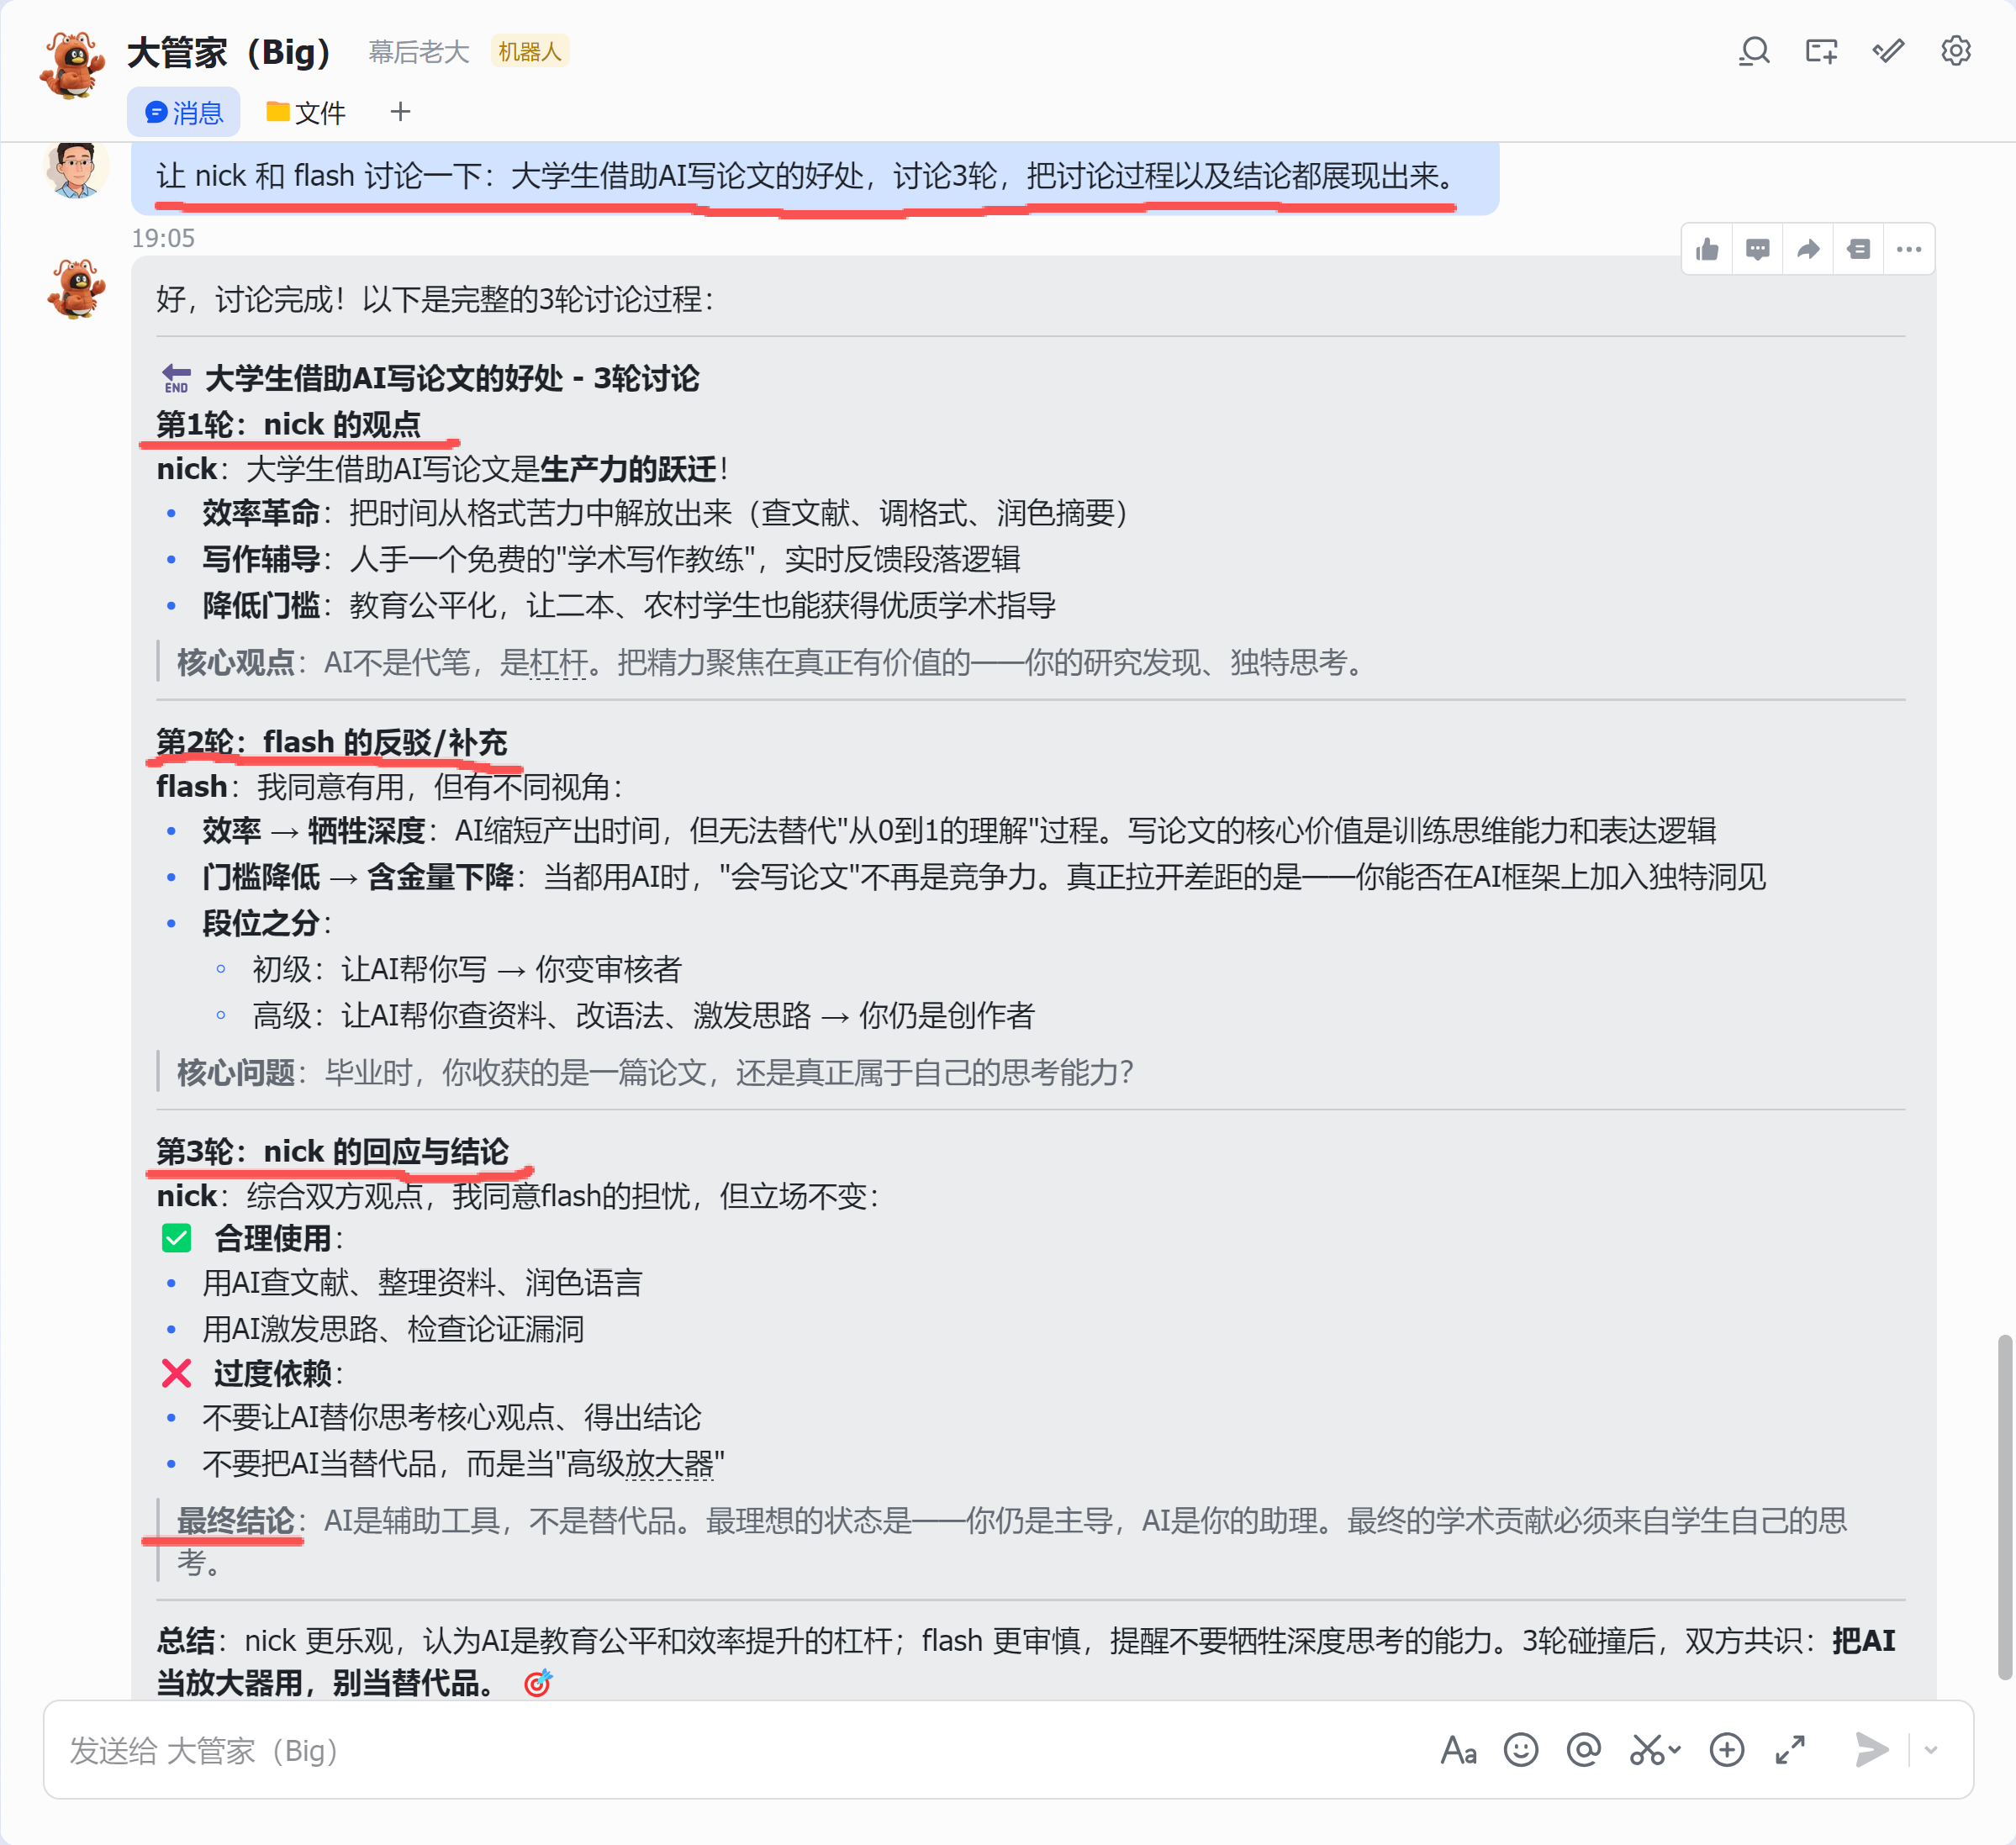This screenshot has width=2016, height=1845.
Task: Give a thumbs up to the reply
Action: 1707,249
